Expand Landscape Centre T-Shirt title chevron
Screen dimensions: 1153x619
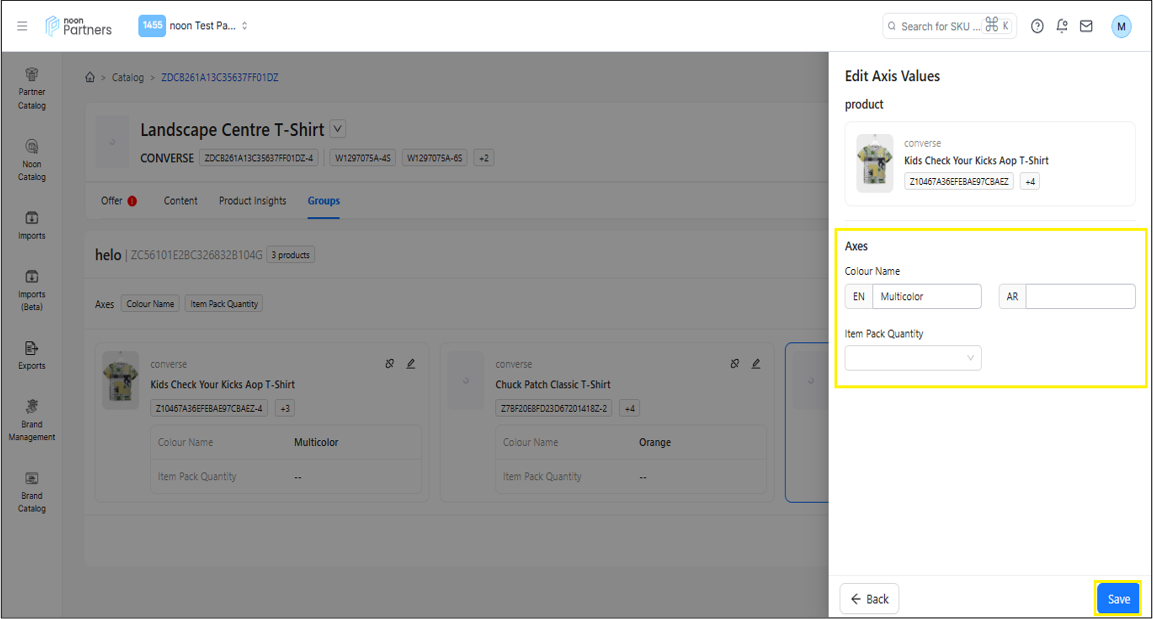(338, 129)
